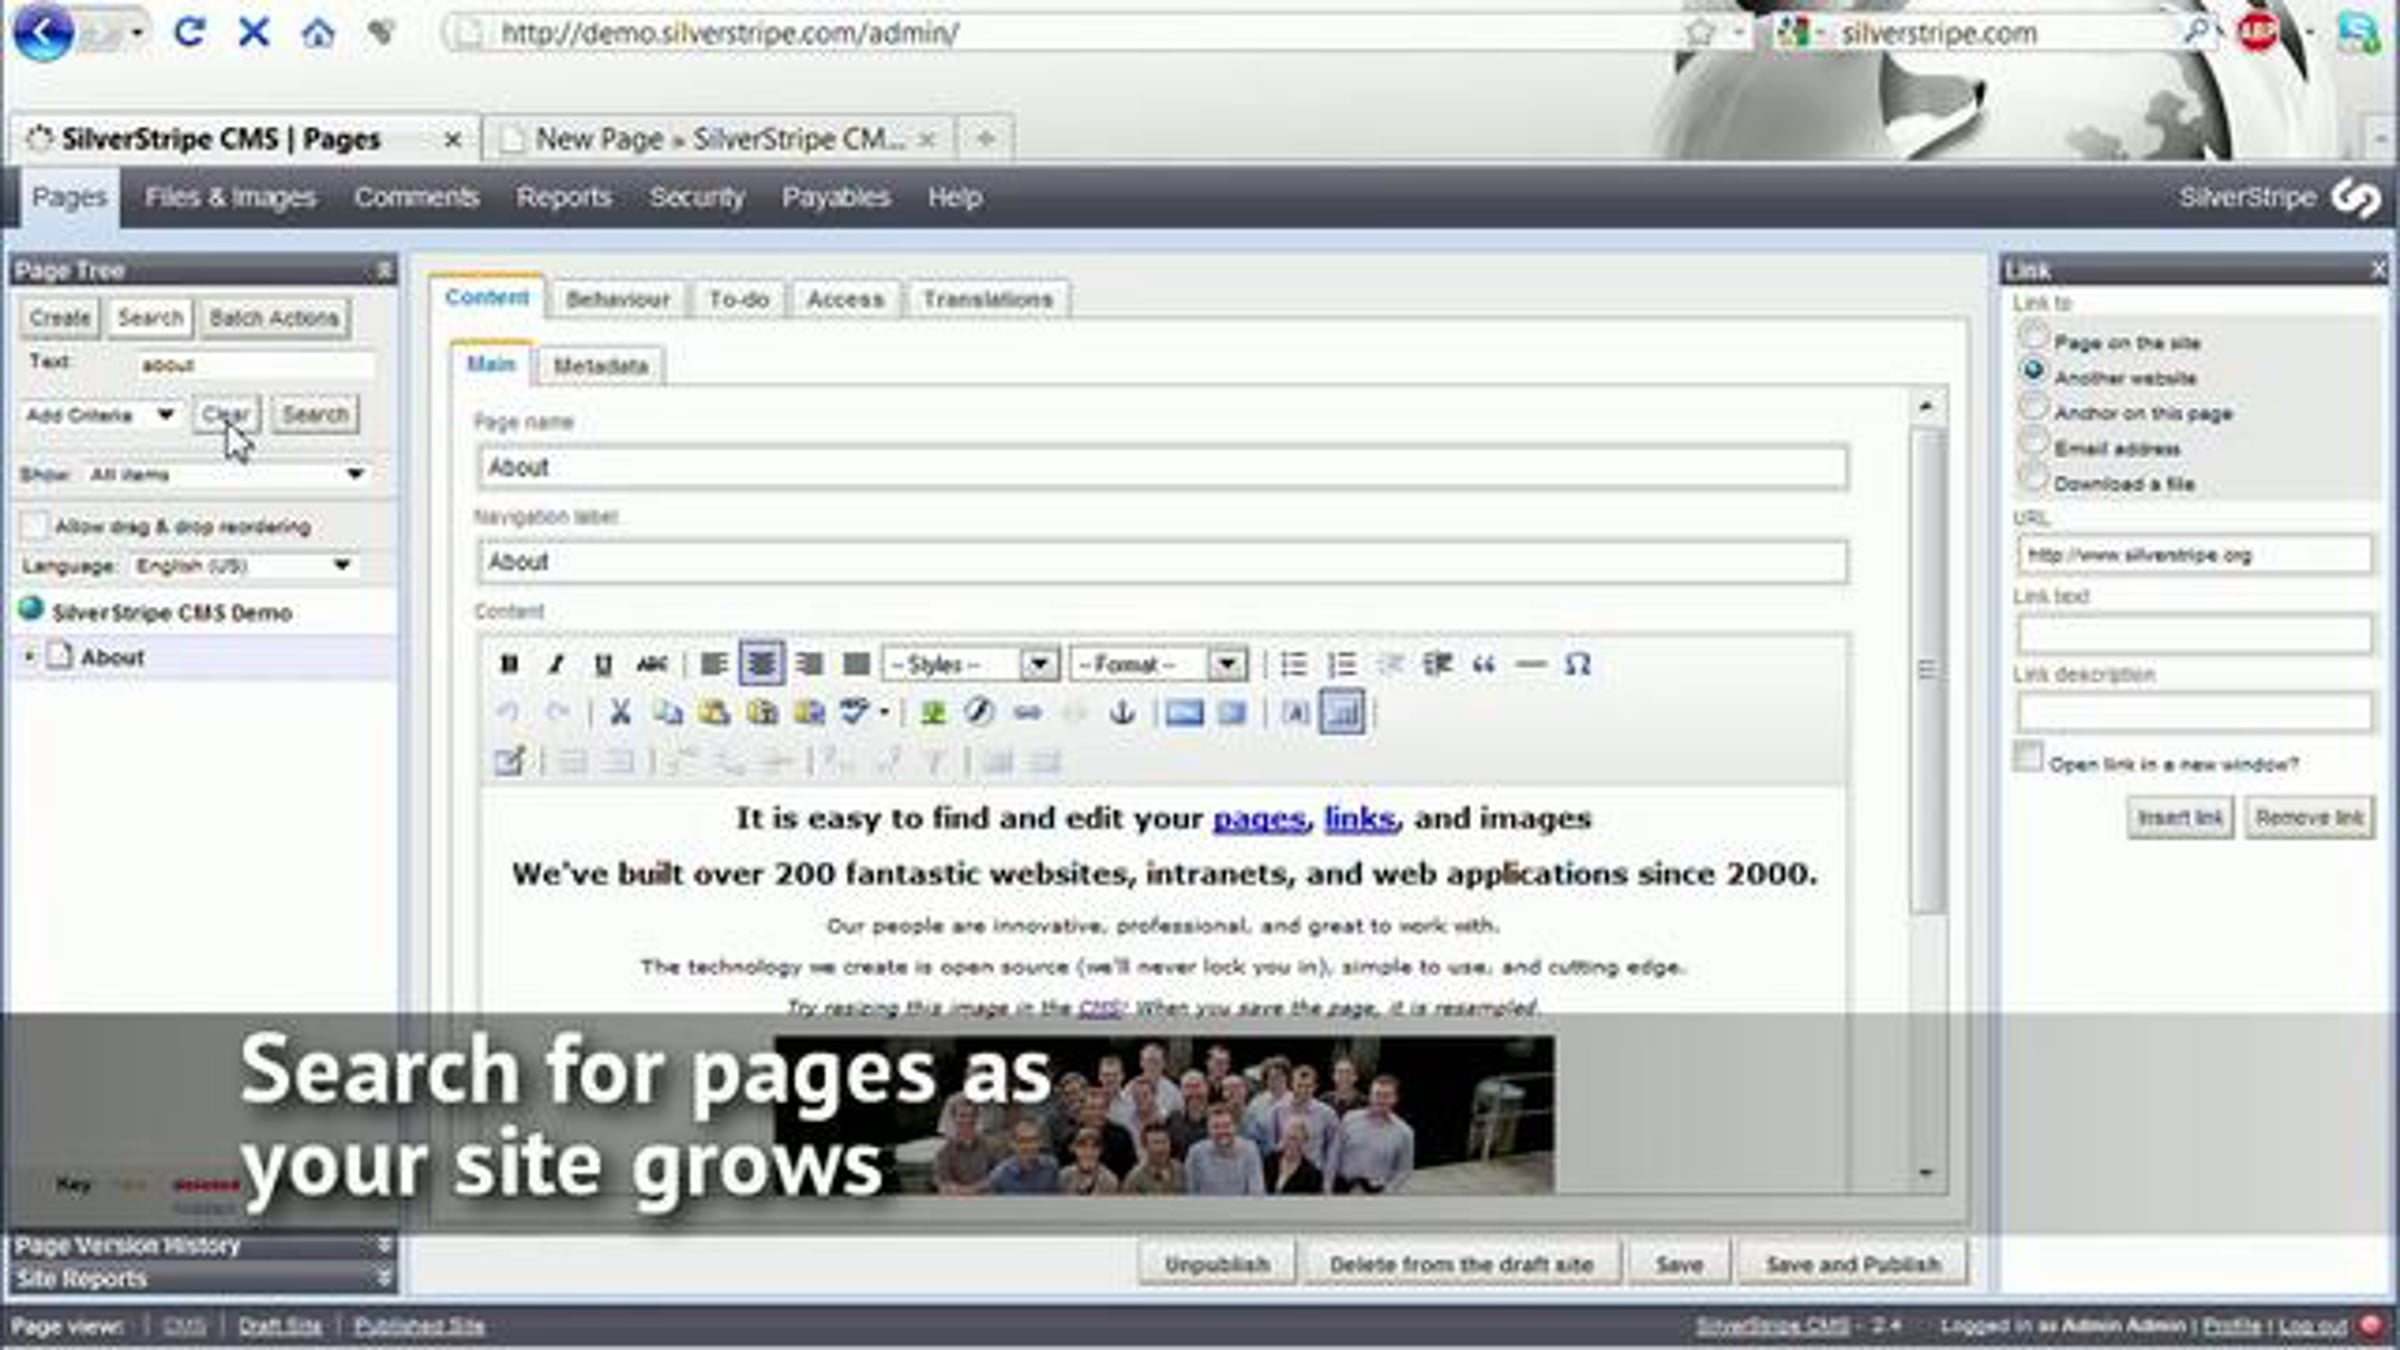Click the scroll down arrow of the content area
This screenshot has height=1350, width=2400.
(1926, 1172)
